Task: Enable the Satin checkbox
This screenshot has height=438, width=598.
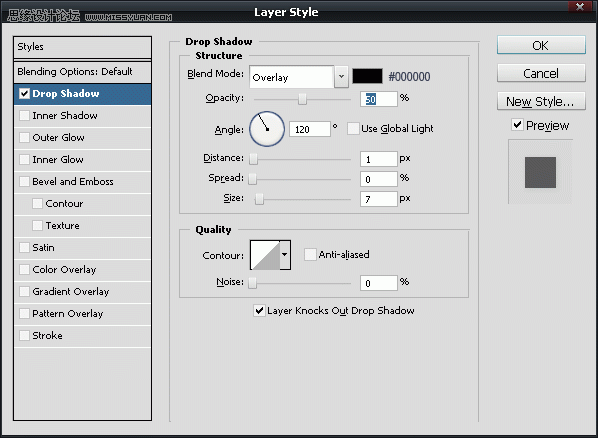Action: tap(24, 247)
